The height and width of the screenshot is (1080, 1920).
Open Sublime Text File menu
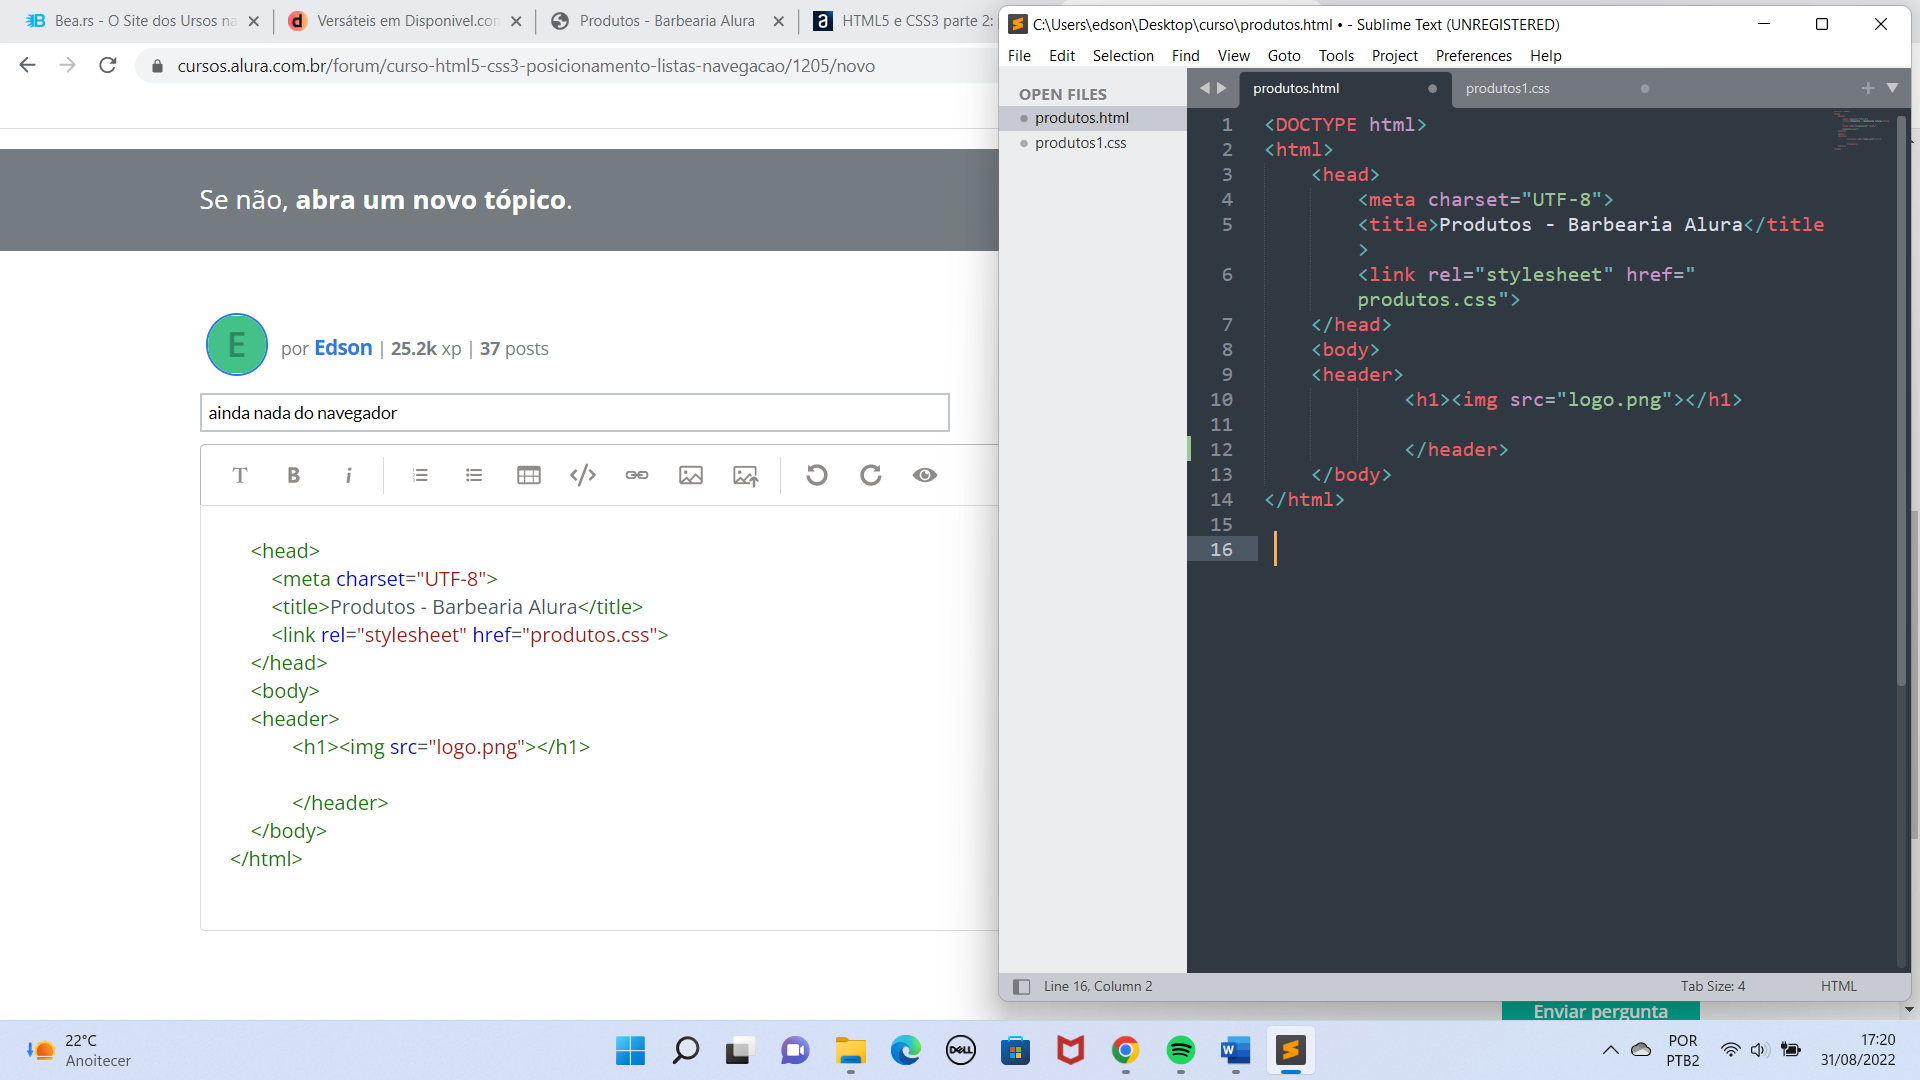pyautogui.click(x=1019, y=56)
